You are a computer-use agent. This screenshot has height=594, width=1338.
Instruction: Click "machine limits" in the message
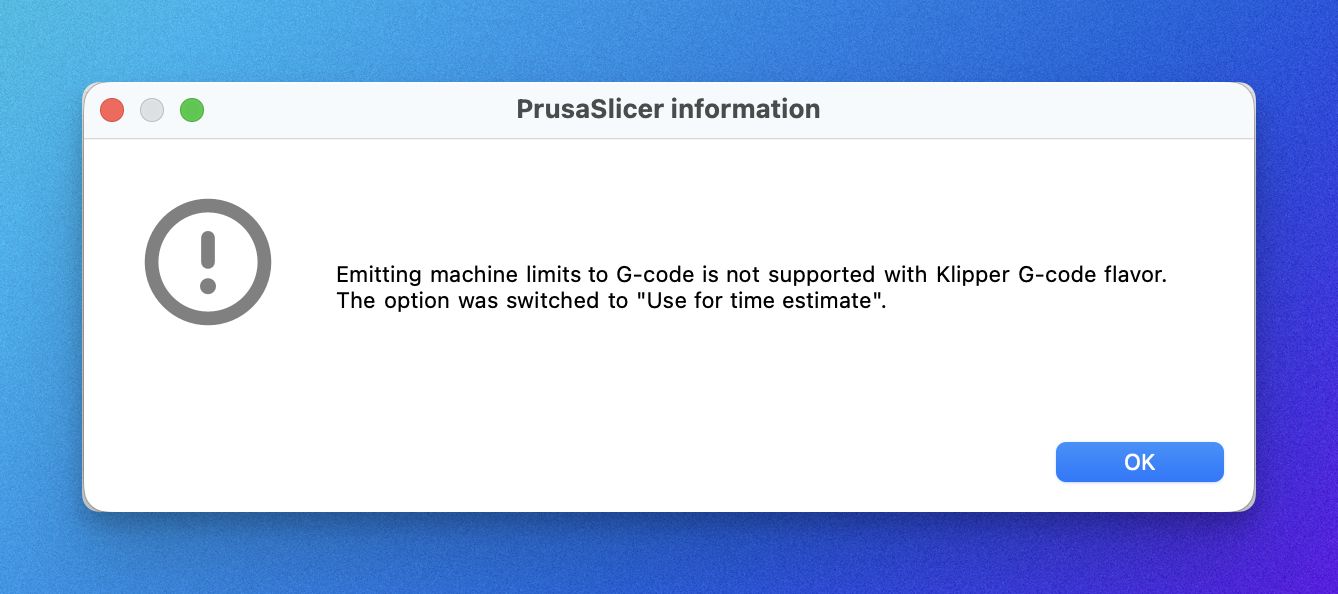coord(494,275)
